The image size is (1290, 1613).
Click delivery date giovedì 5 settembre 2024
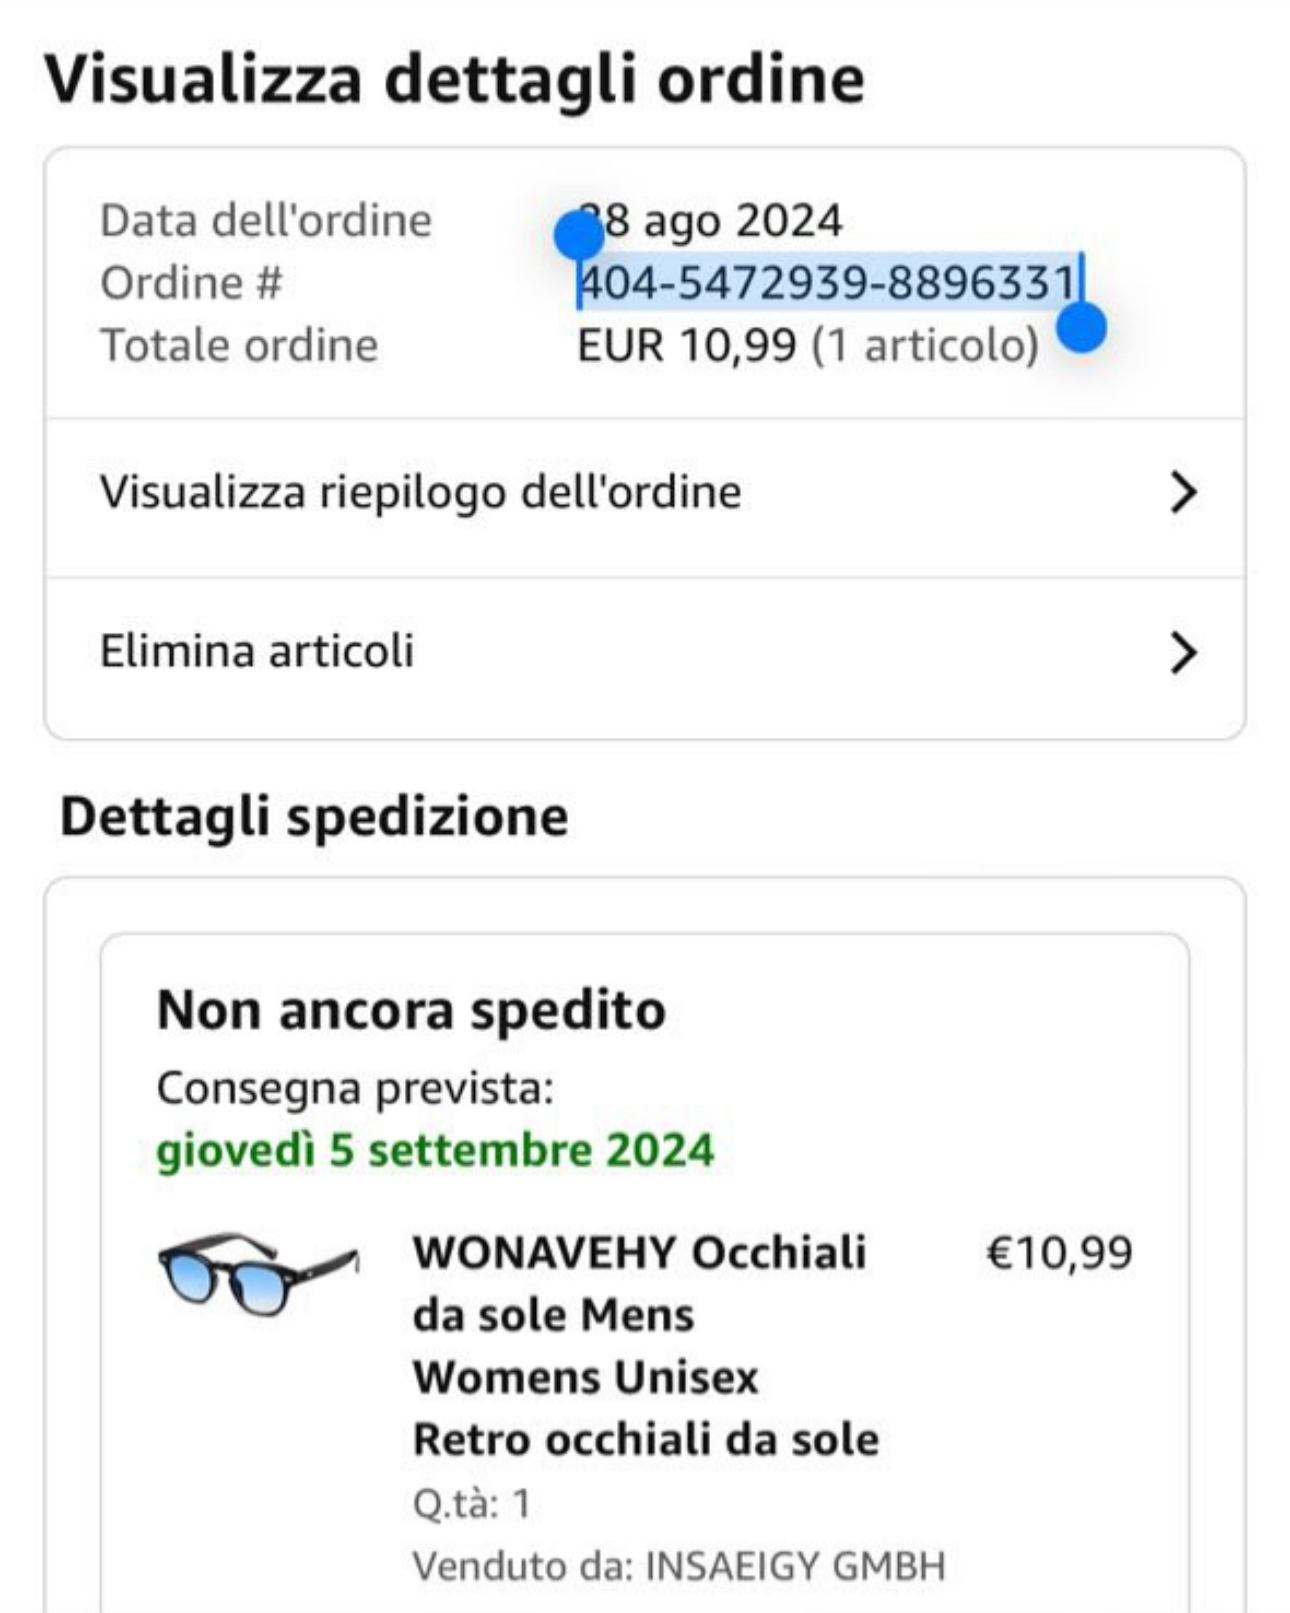(435, 1150)
